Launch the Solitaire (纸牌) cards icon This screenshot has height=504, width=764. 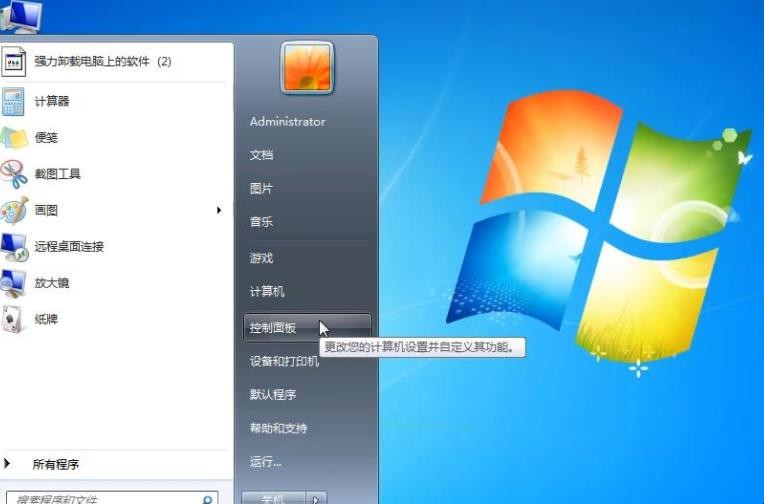[12, 319]
